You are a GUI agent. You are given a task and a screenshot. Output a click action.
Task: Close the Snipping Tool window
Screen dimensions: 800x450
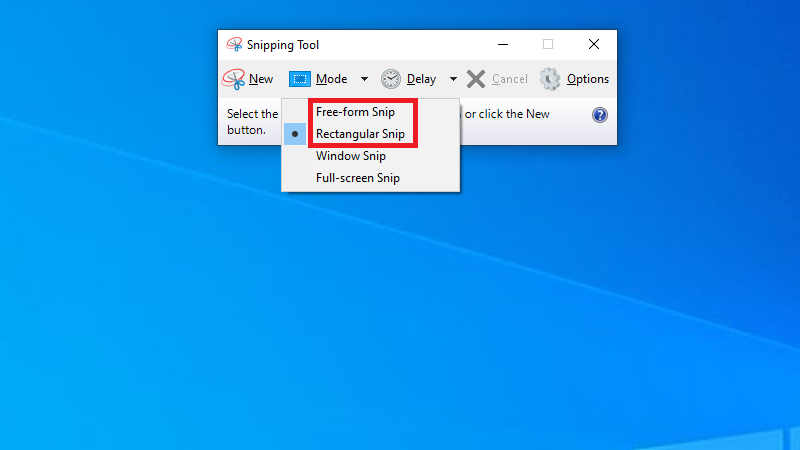click(x=594, y=45)
